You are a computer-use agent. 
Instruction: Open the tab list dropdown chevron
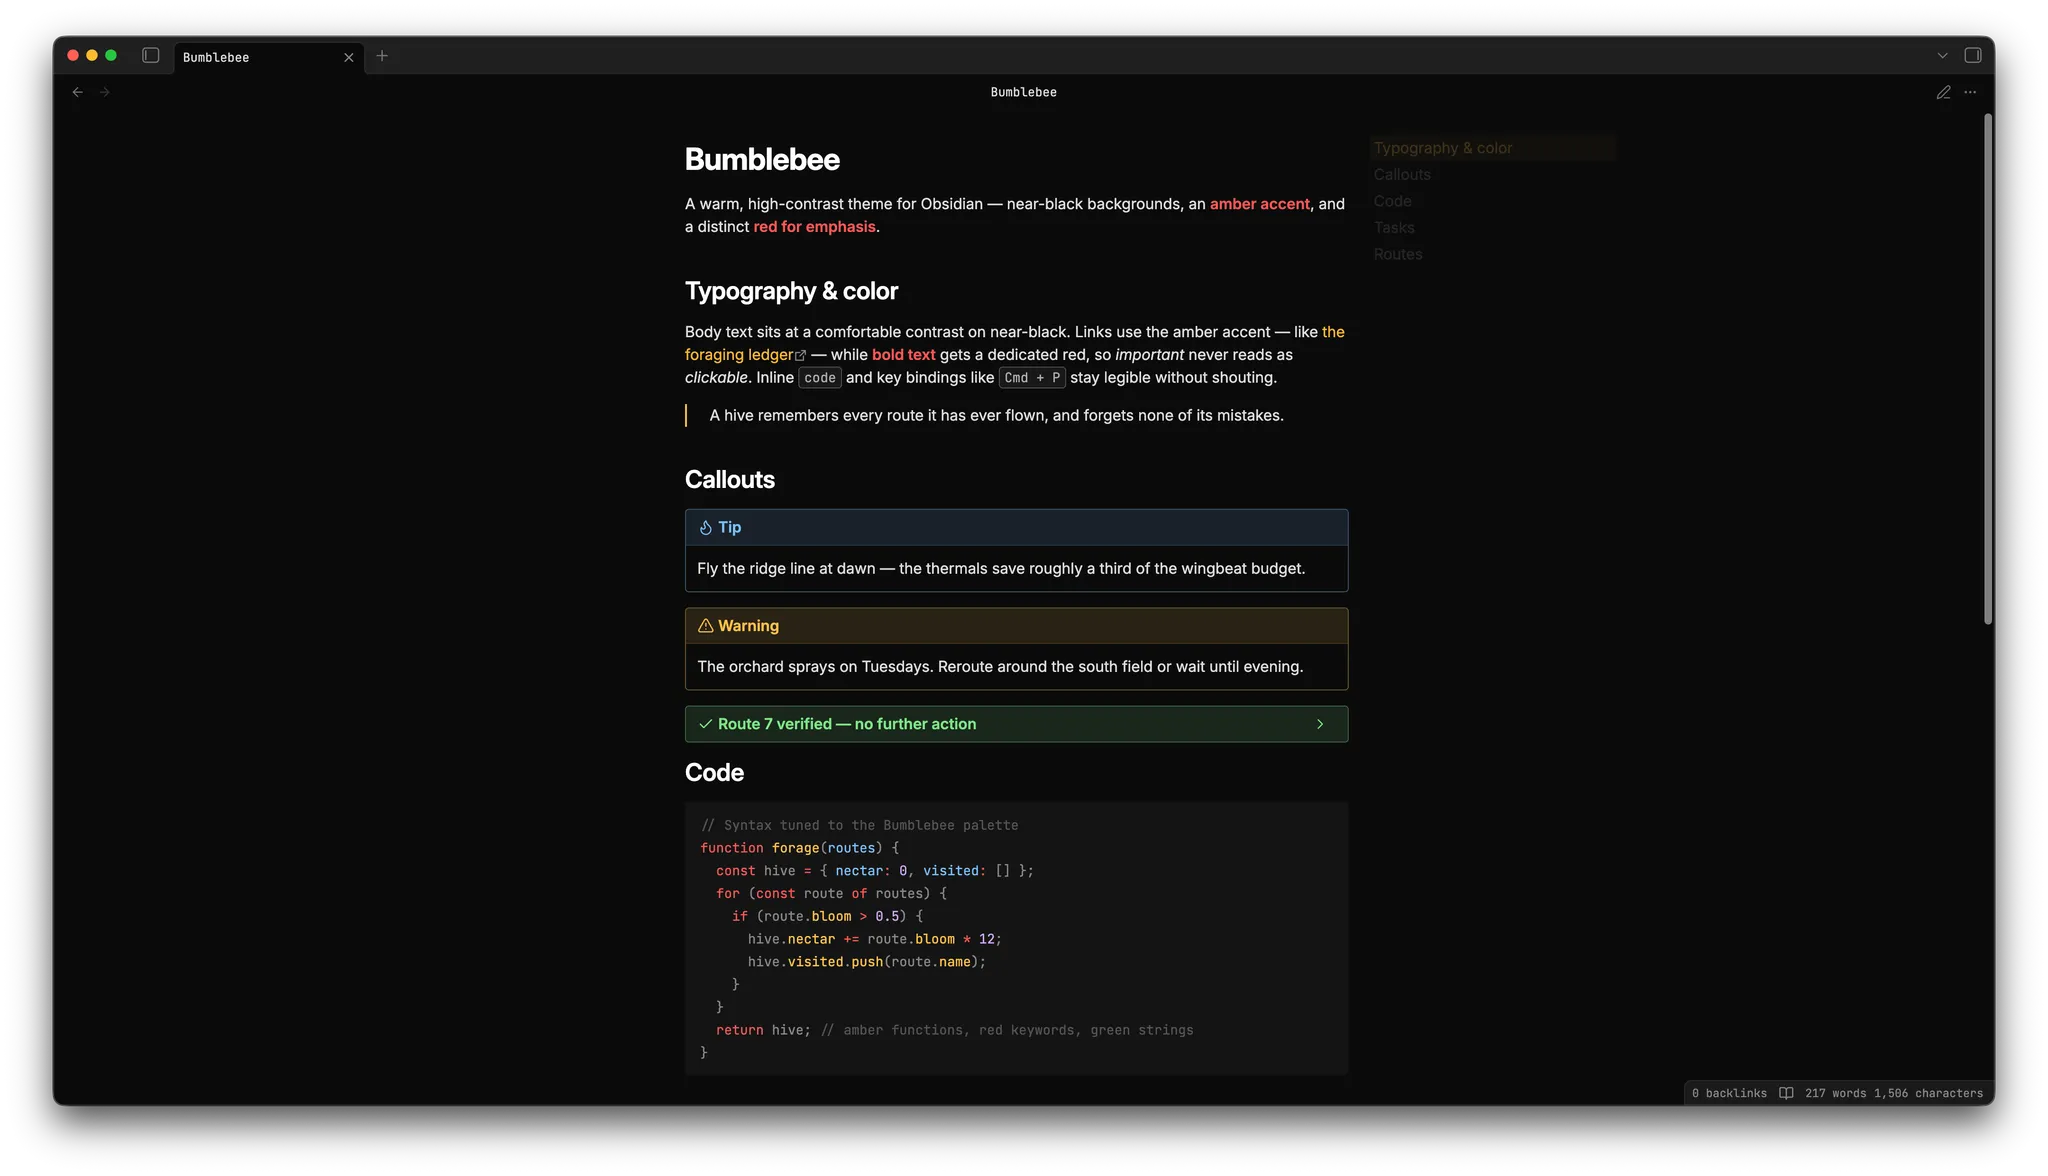click(x=1942, y=56)
